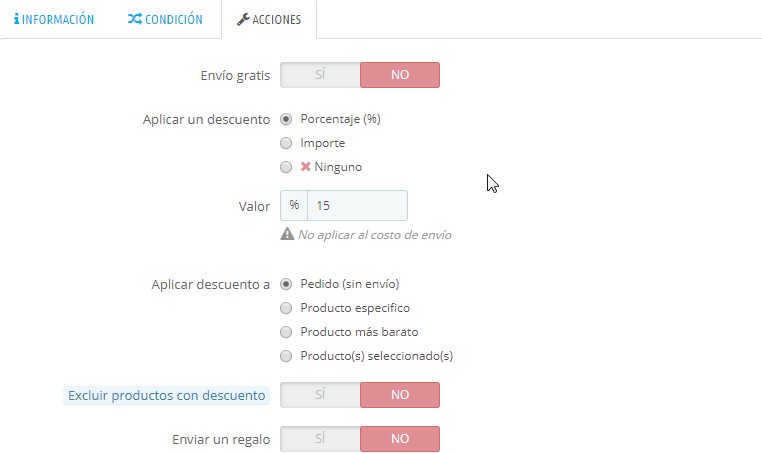Open the Información tab
762x453 pixels.
55,19
